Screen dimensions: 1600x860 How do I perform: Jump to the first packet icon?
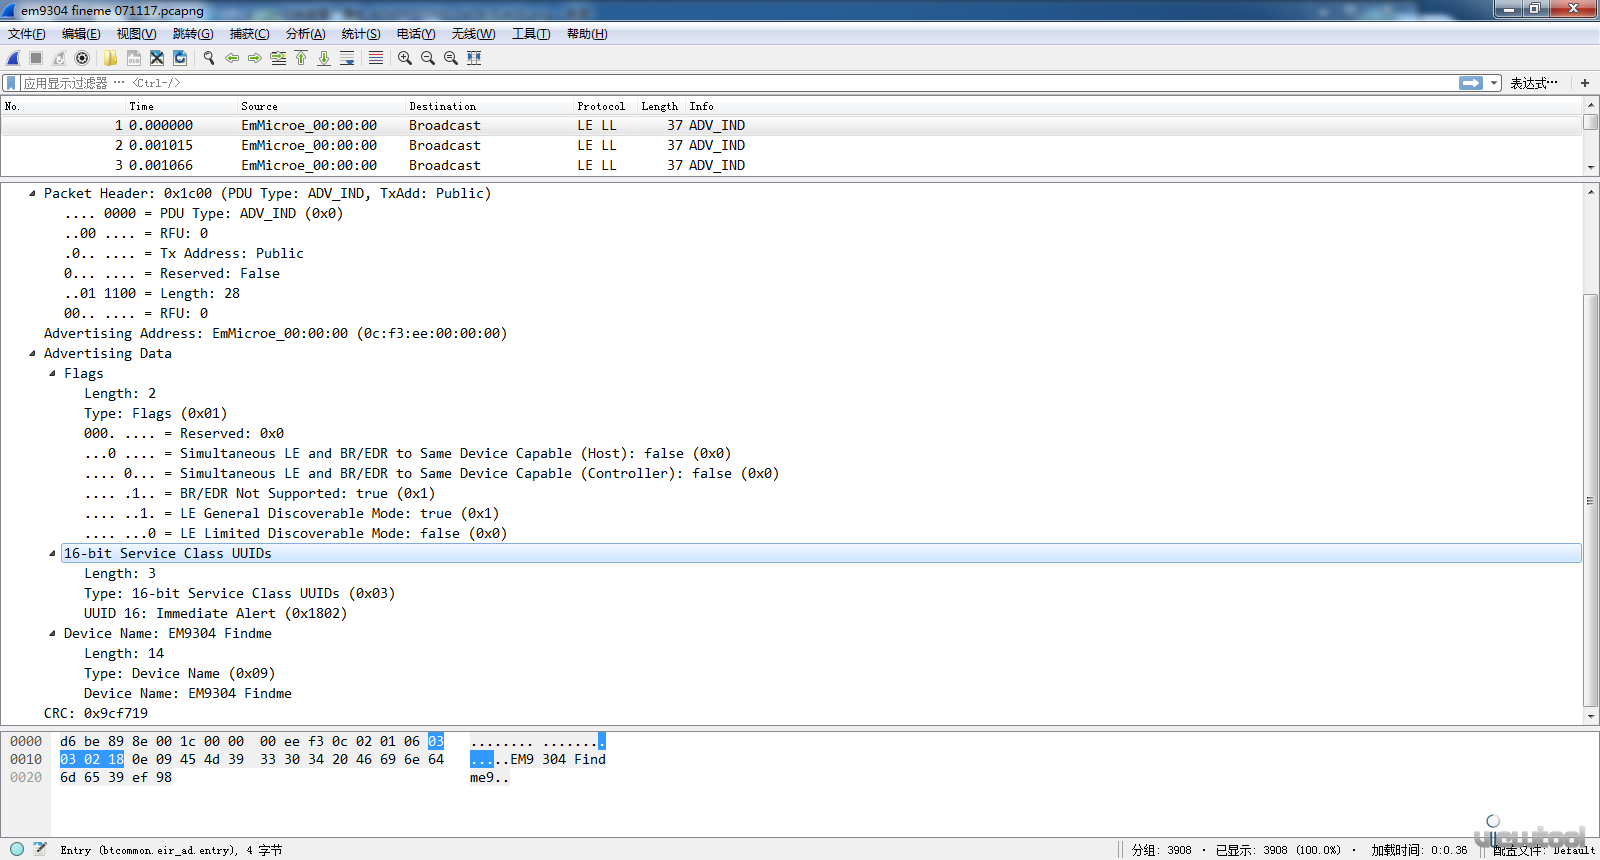point(301,58)
